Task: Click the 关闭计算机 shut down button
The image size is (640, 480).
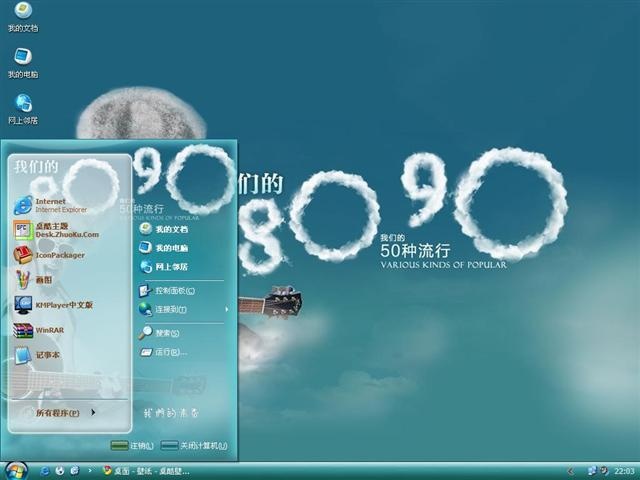Action: (194, 446)
